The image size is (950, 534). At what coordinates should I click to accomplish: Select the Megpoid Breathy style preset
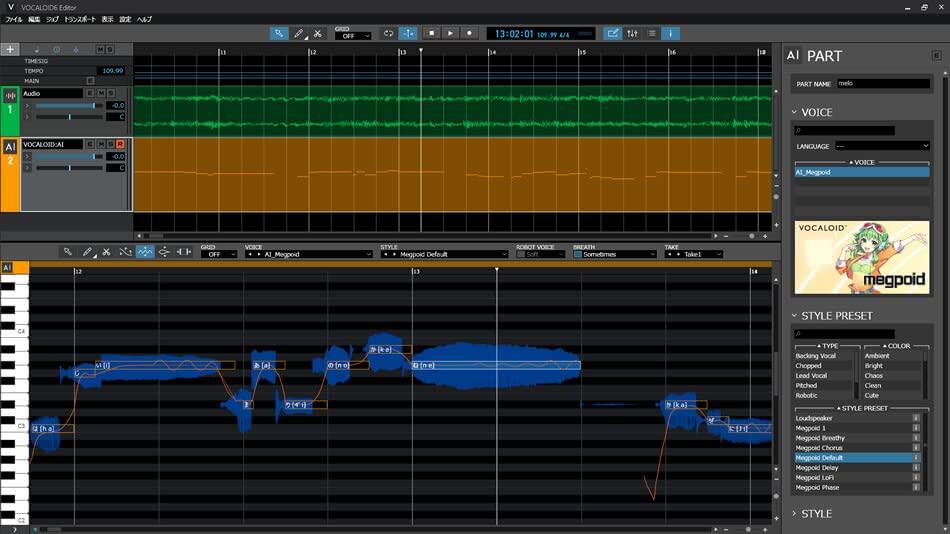(x=821, y=438)
